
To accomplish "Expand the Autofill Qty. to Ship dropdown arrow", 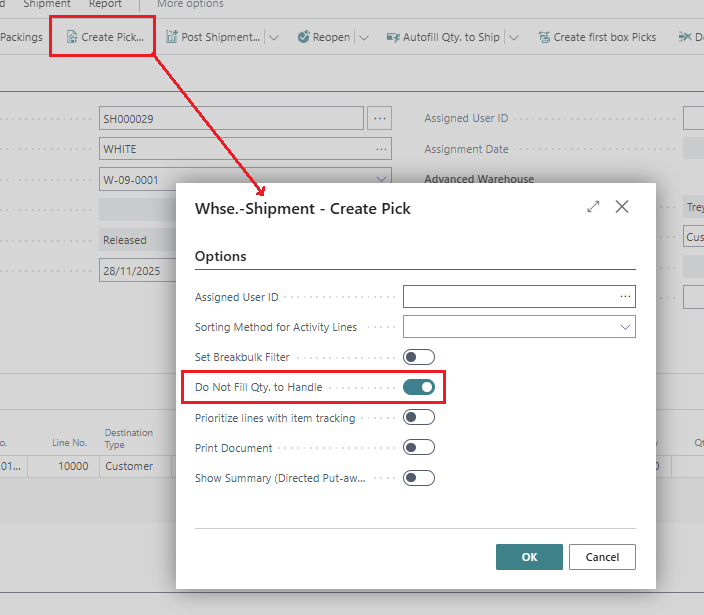I will tap(513, 37).
